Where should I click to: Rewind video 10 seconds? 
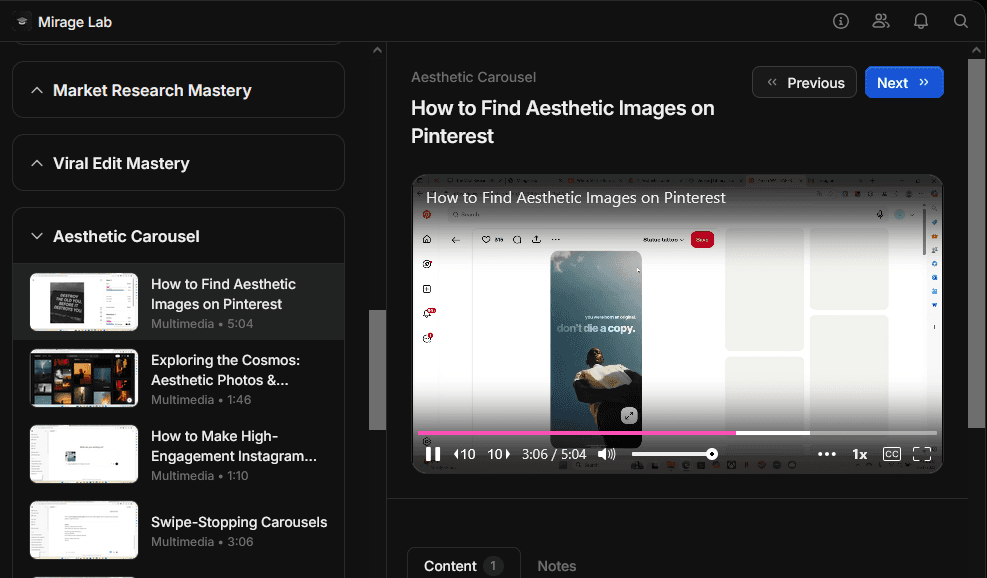465,454
